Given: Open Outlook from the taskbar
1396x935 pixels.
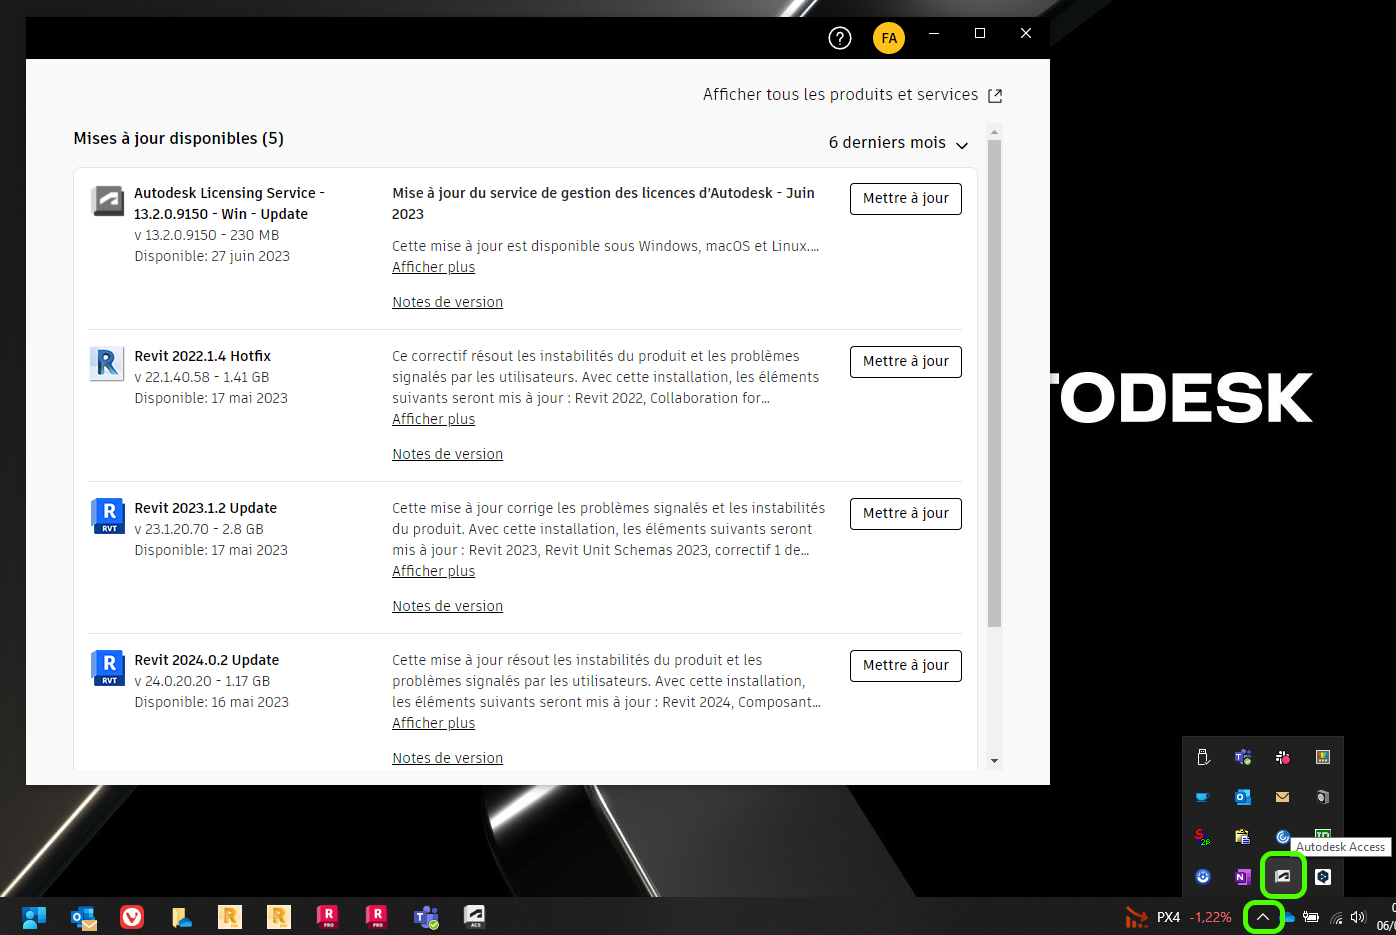Looking at the screenshot, I should pos(83,917).
